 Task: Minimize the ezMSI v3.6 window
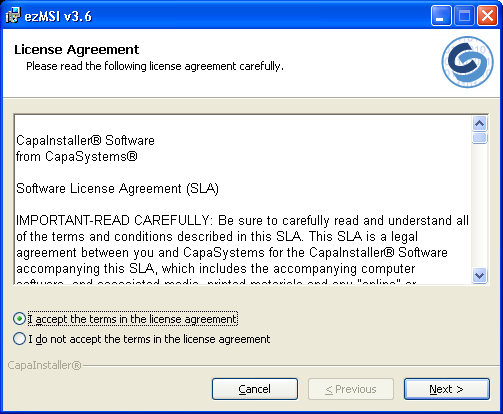click(x=441, y=15)
